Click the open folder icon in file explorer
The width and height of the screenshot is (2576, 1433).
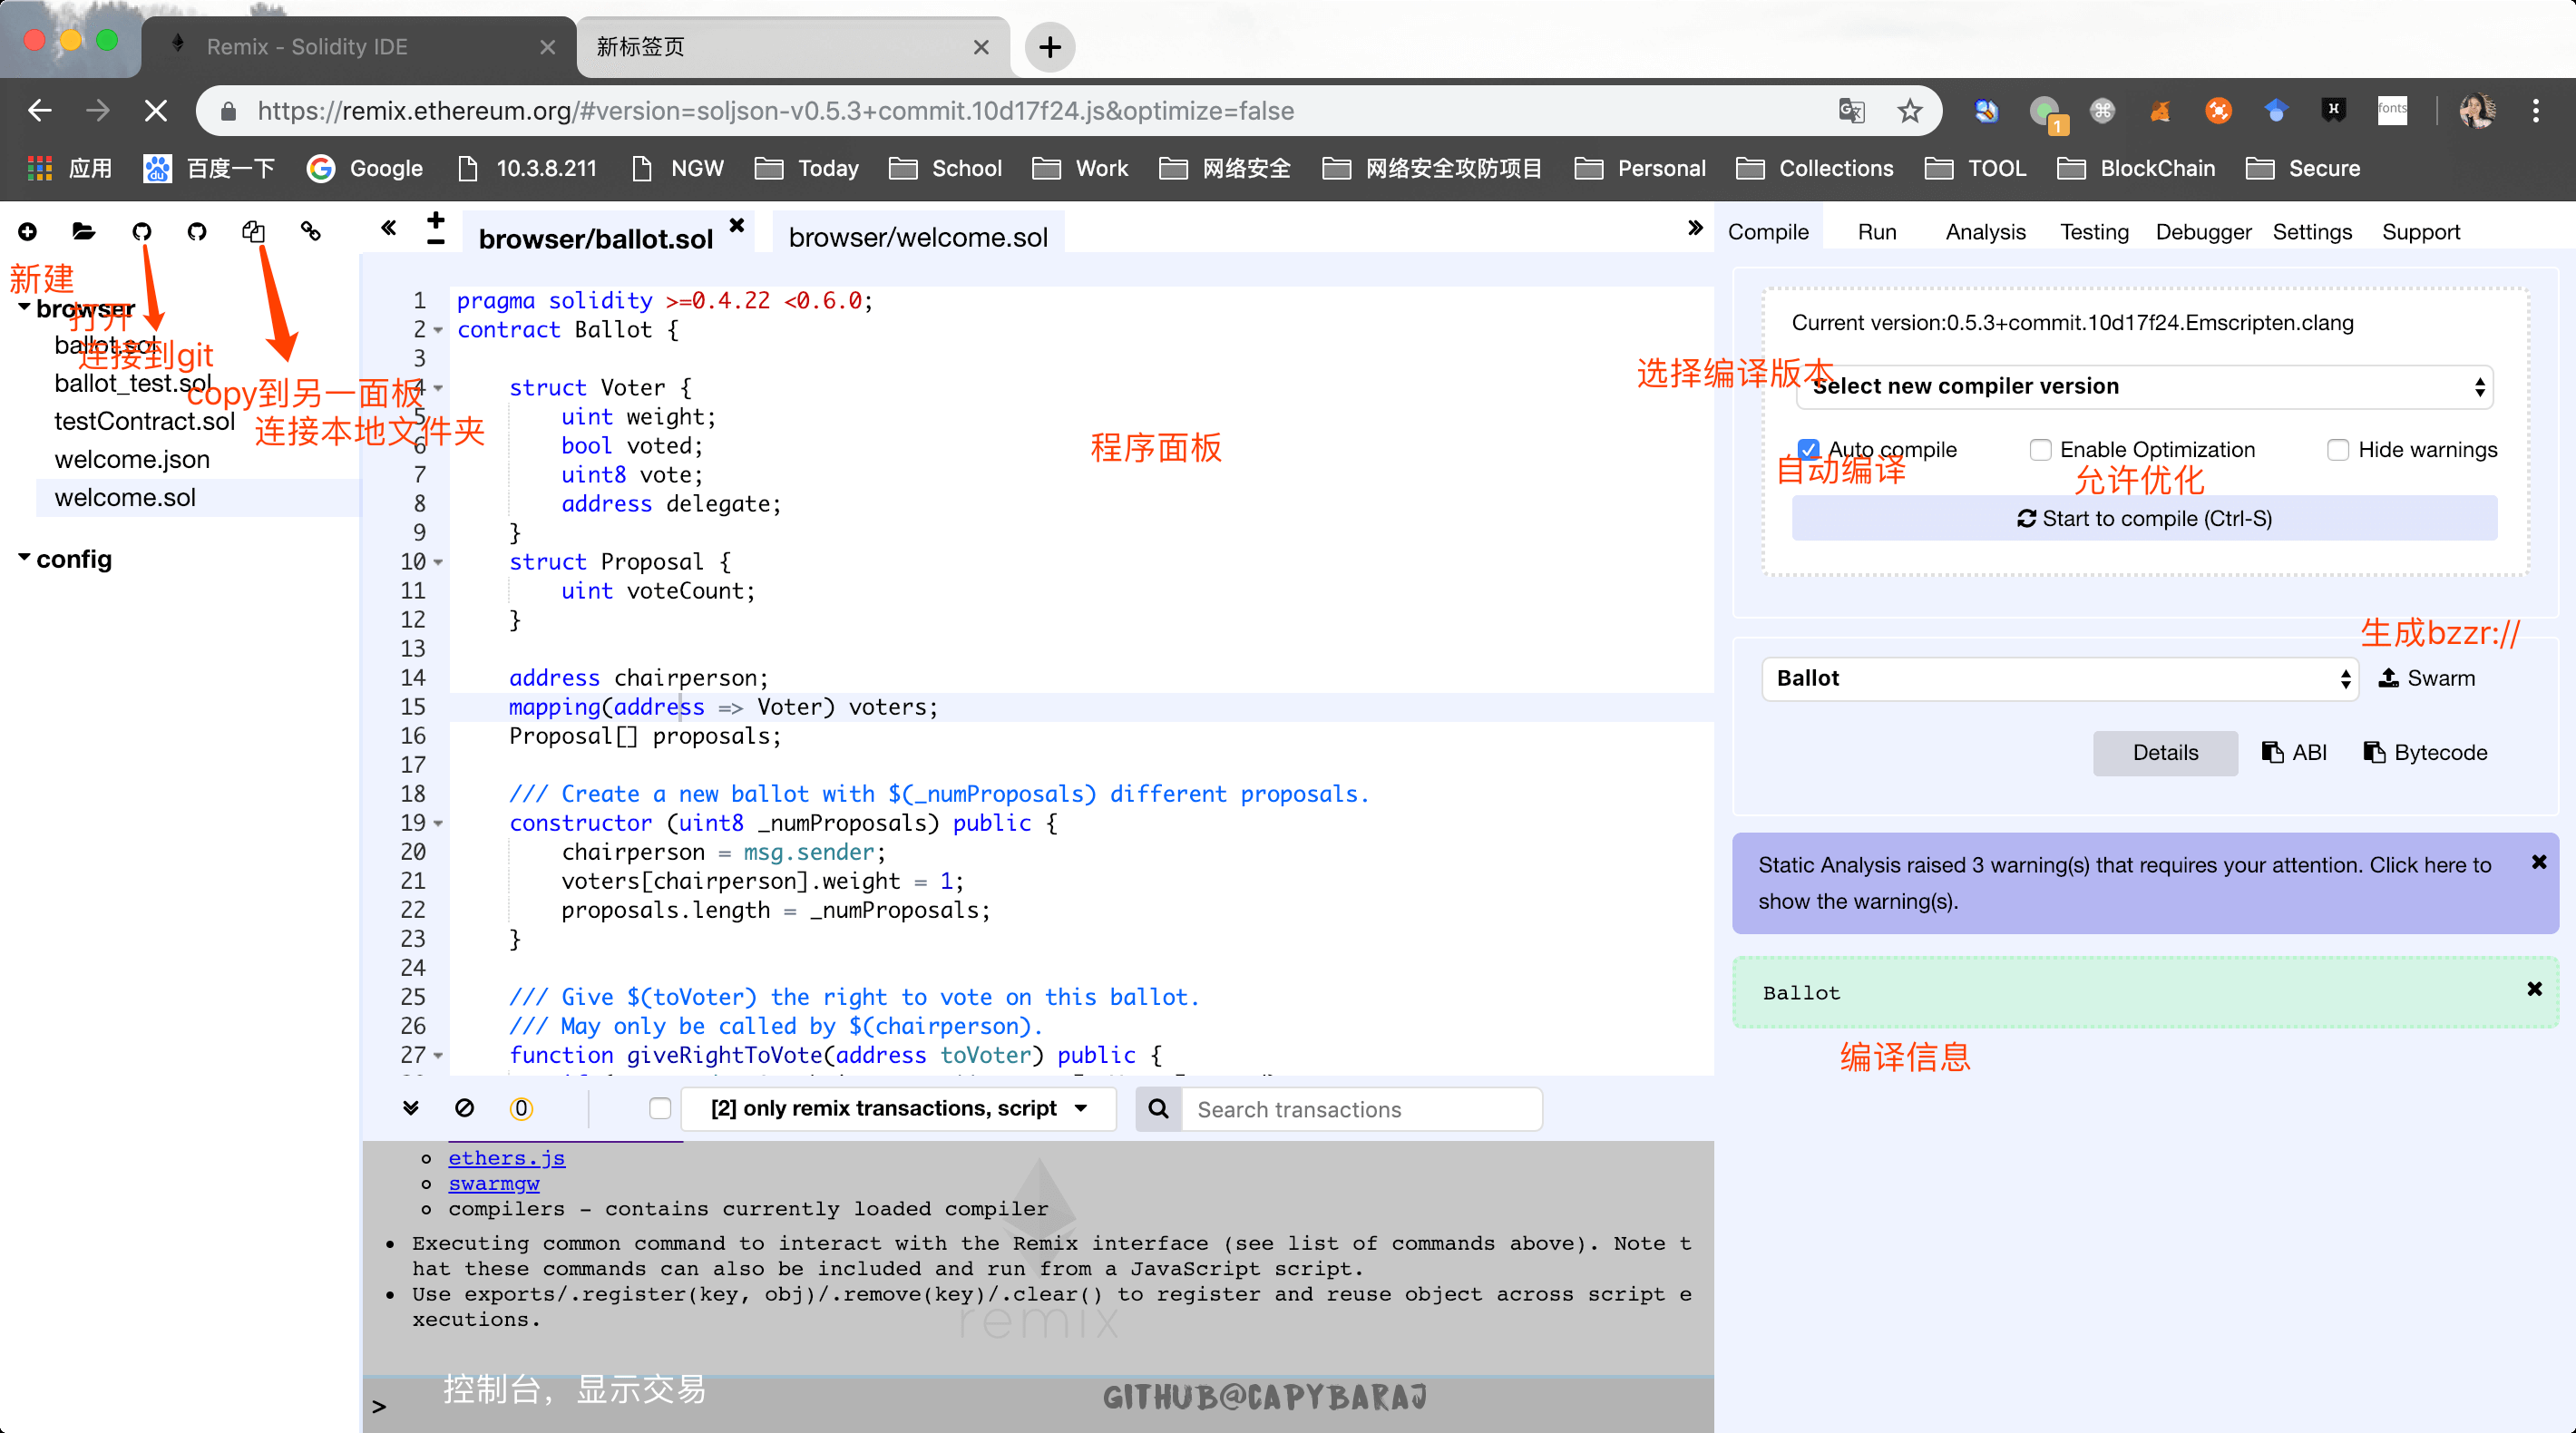84,232
